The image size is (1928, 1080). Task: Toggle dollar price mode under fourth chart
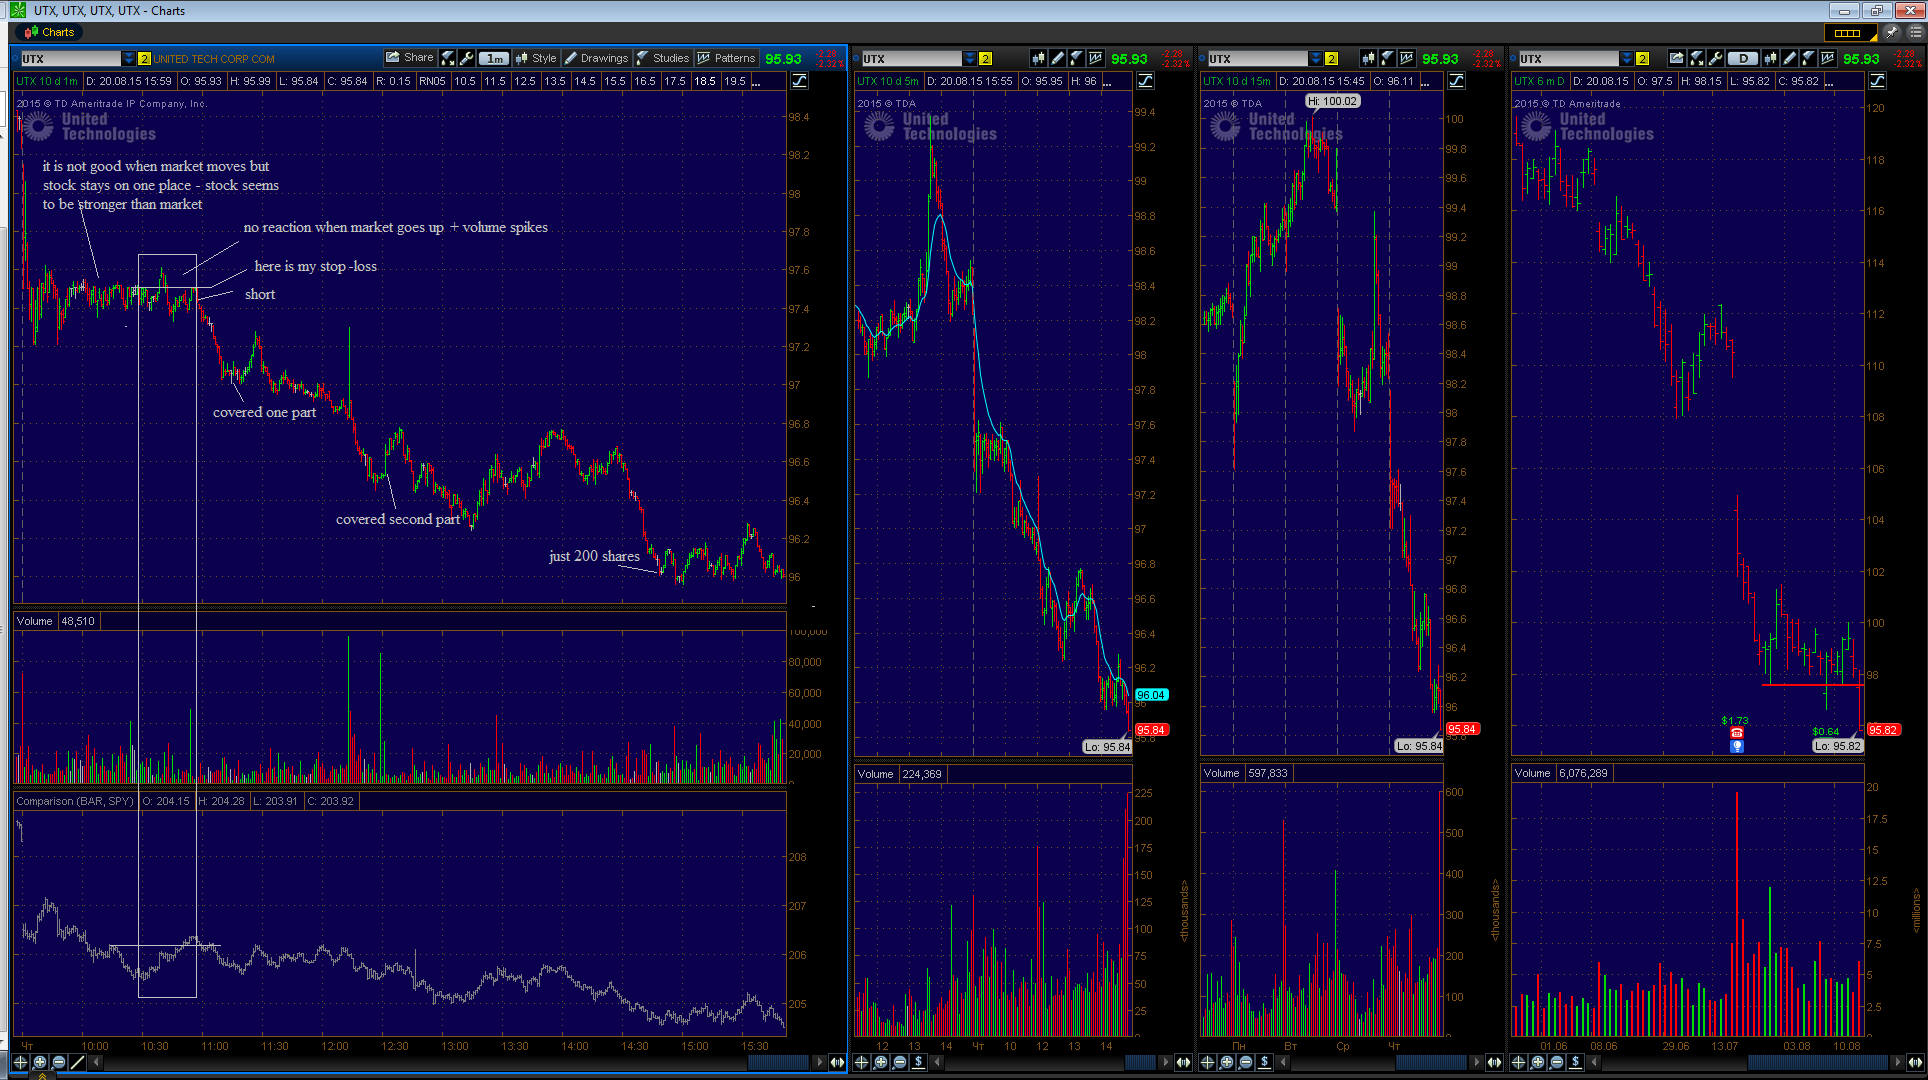pos(1575,1062)
